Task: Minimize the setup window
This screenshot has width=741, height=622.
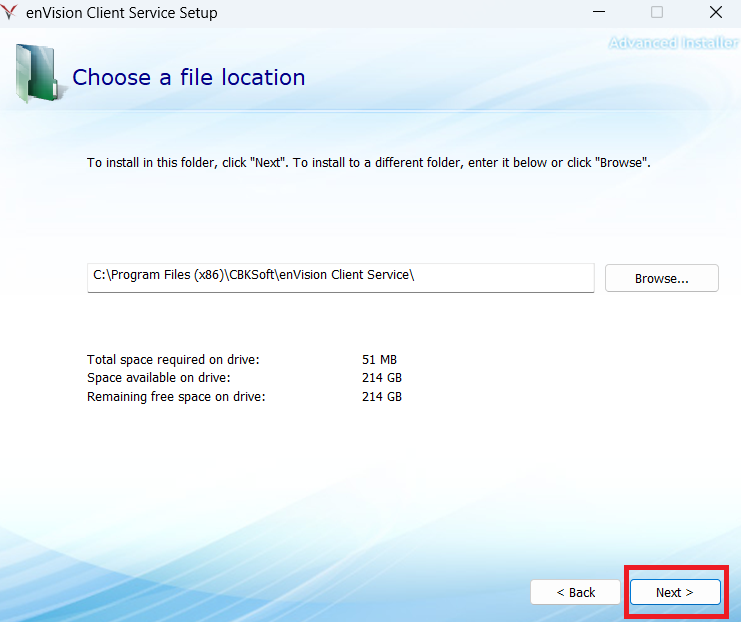Action: [x=599, y=12]
